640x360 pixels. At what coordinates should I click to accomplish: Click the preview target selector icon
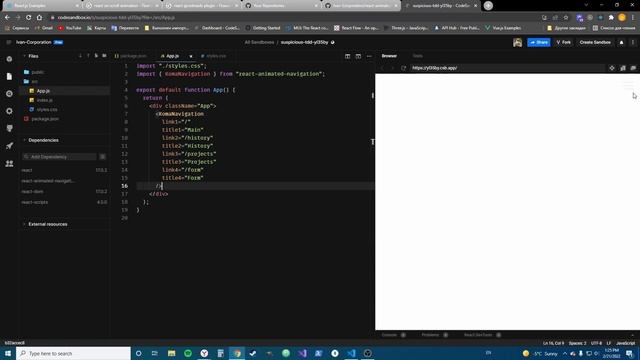click(x=612, y=68)
